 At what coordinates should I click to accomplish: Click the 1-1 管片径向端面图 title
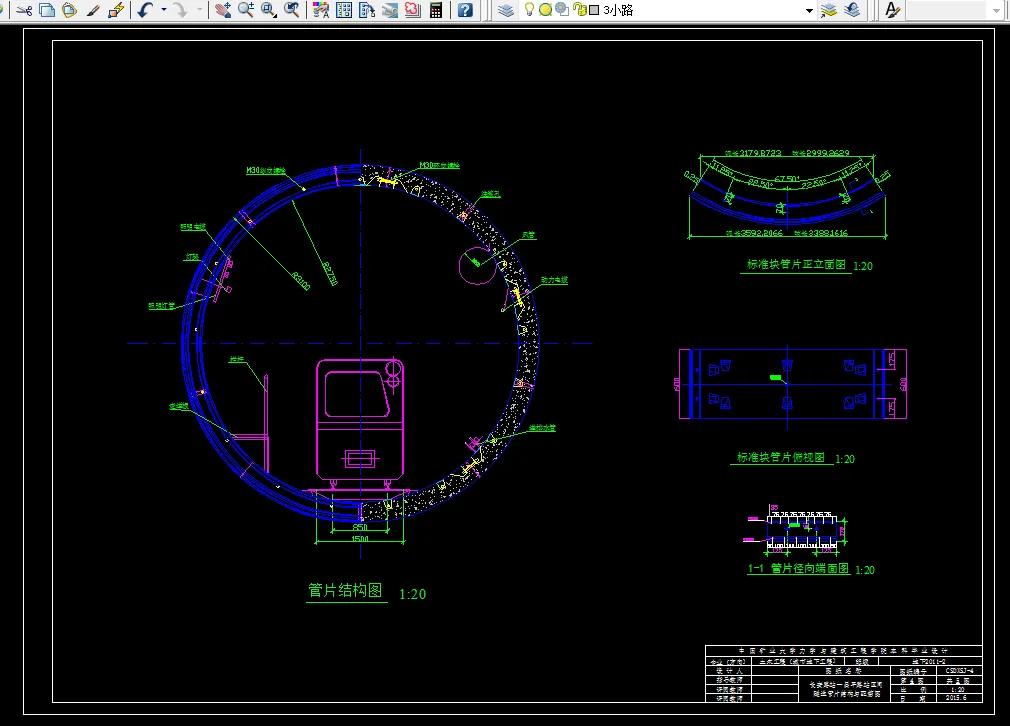[798, 568]
